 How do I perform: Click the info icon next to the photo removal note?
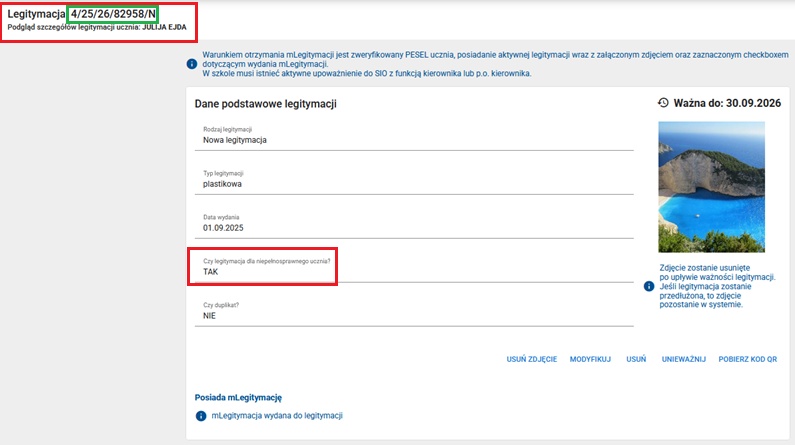[x=649, y=286]
